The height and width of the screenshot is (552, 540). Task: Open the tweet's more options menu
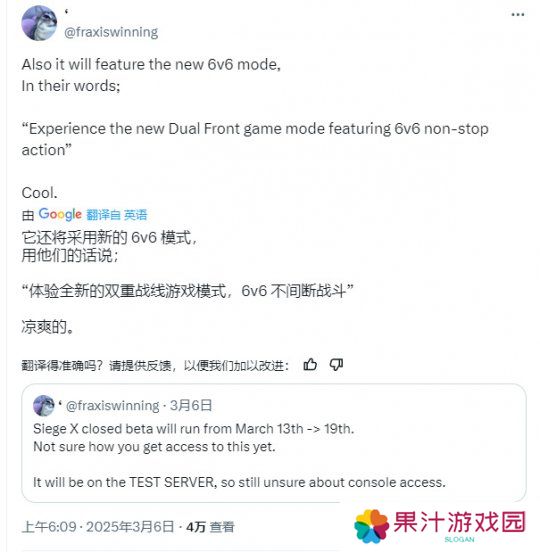(517, 15)
